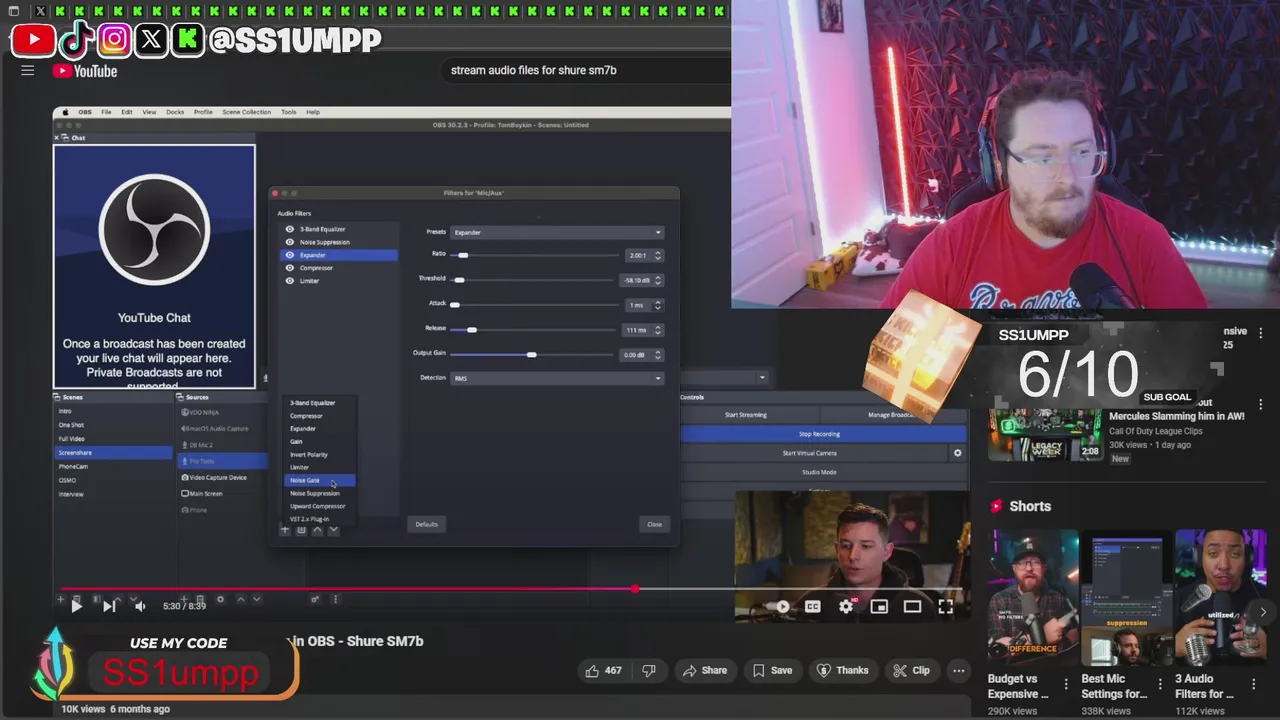Focus the YouTube search field
Viewport: 1280px width, 720px height.
pos(587,71)
